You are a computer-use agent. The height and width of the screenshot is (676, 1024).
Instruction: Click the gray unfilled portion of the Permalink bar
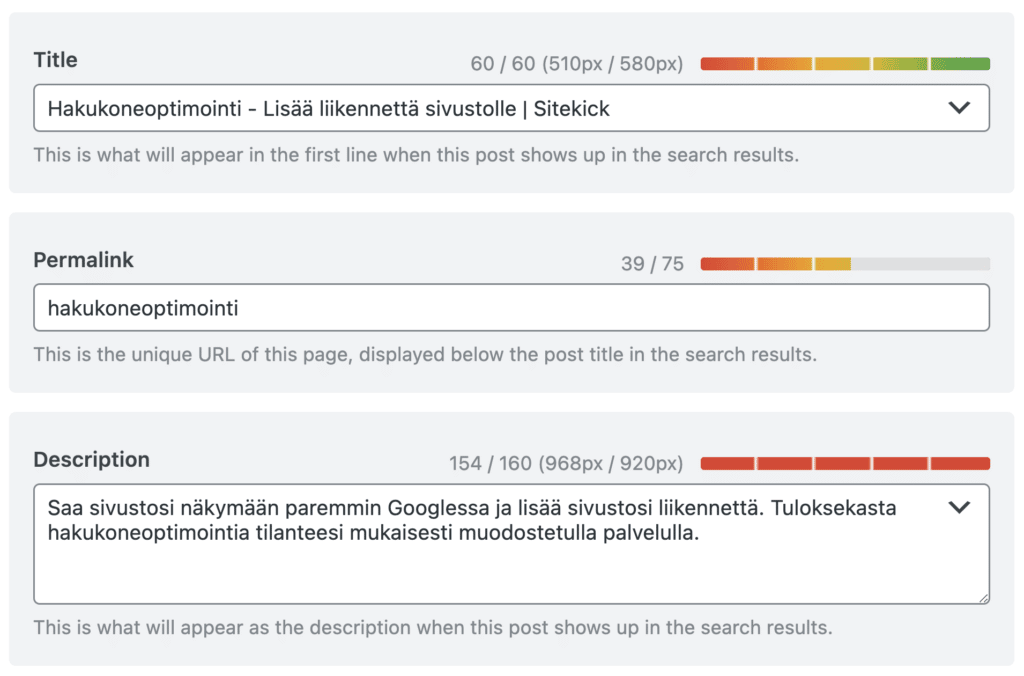click(920, 263)
